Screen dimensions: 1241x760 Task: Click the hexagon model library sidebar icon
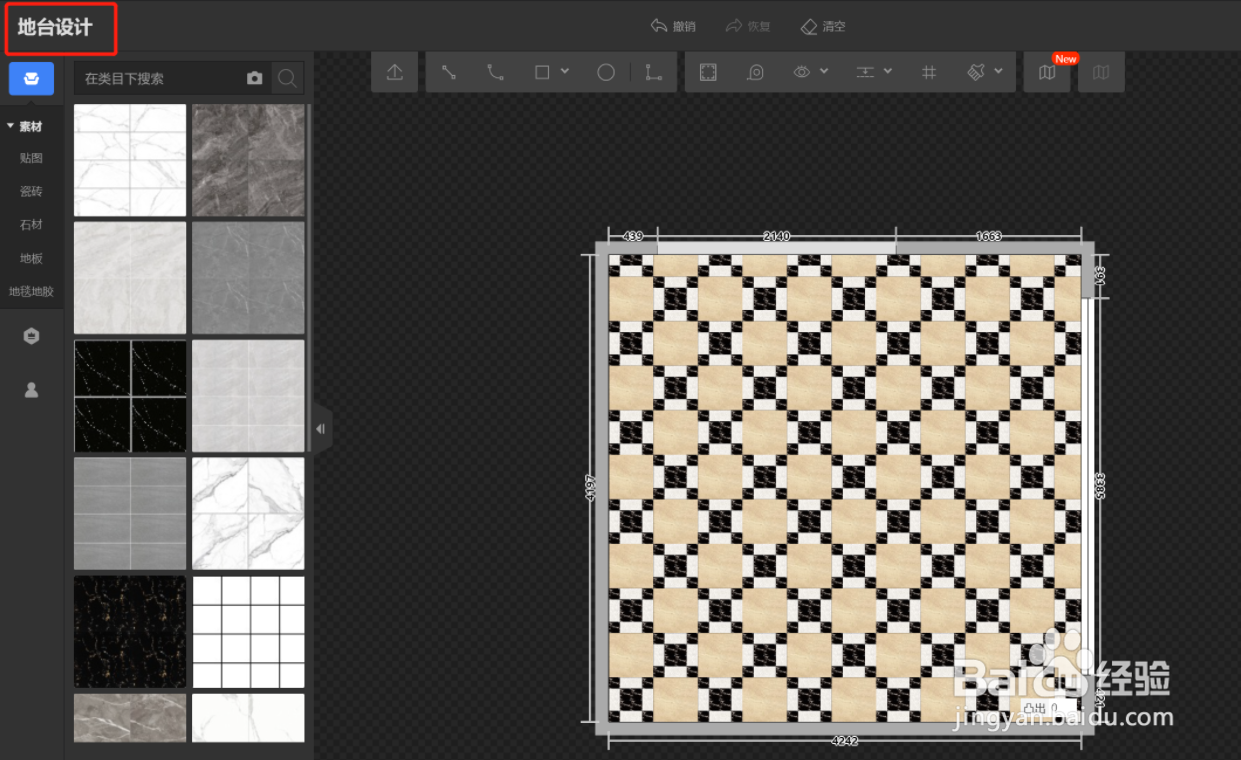tap(31, 337)
